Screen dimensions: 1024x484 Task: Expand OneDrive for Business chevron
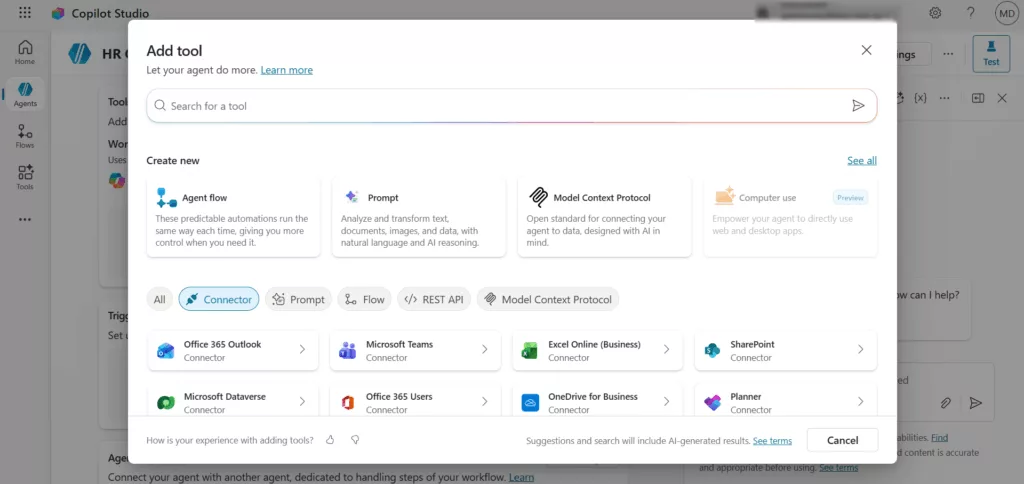point(667,402)
